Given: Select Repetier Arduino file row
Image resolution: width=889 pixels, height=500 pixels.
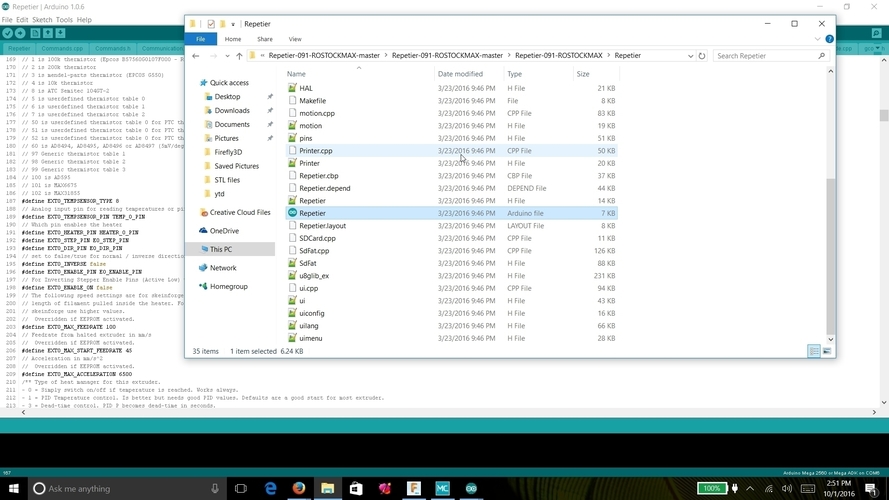Looking at the screenshot, I should [x=451, y=213].
